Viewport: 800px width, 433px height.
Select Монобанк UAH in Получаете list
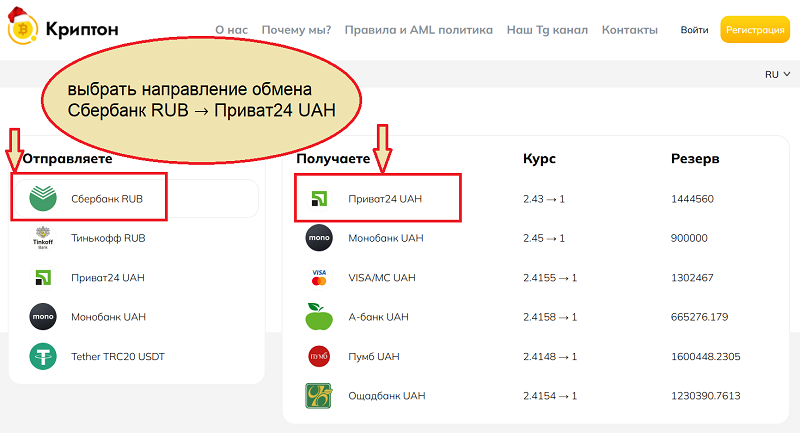click(386, 238)
